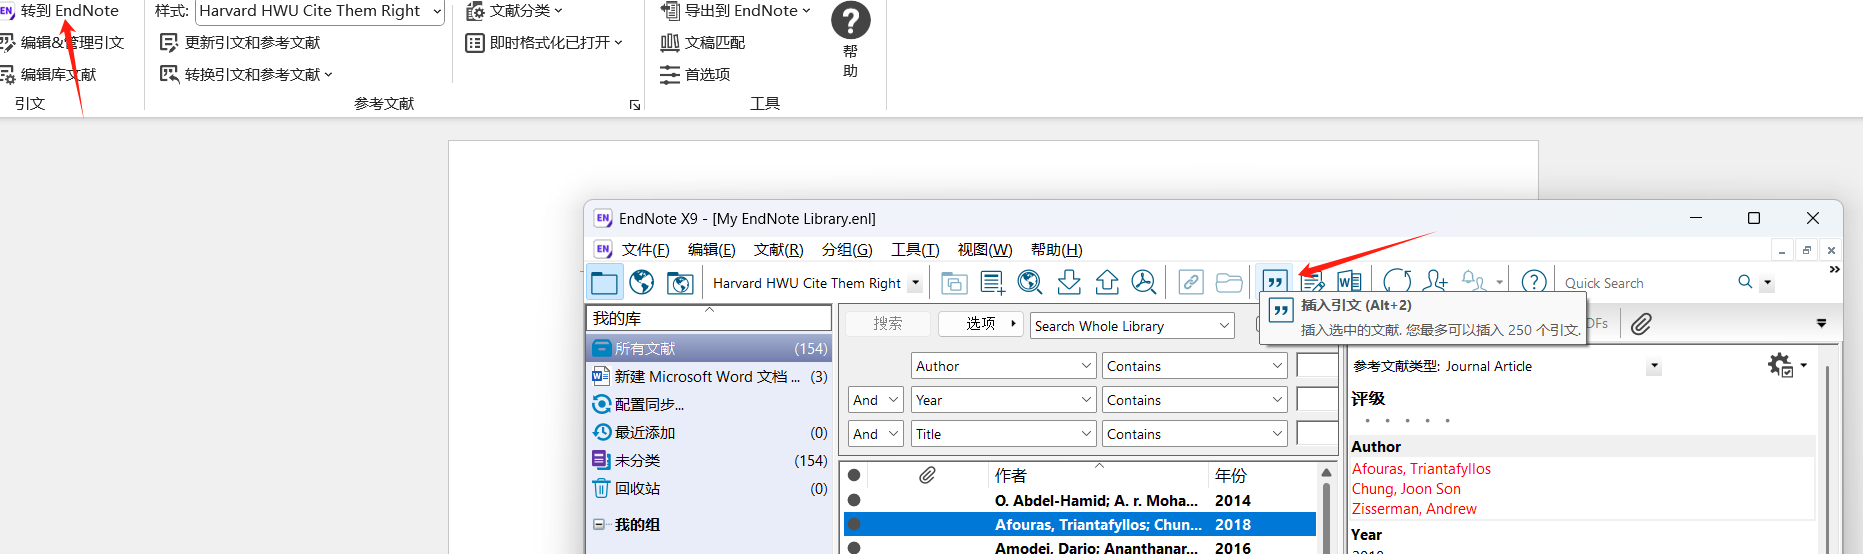
Task: Click the 帮助 question mark icon
Action: click(850, 20)
